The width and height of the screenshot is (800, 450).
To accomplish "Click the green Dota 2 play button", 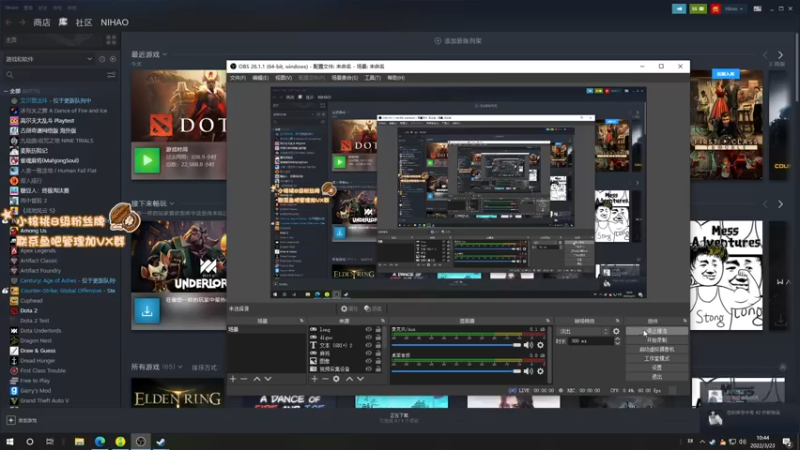I will (x=147, y=160).
